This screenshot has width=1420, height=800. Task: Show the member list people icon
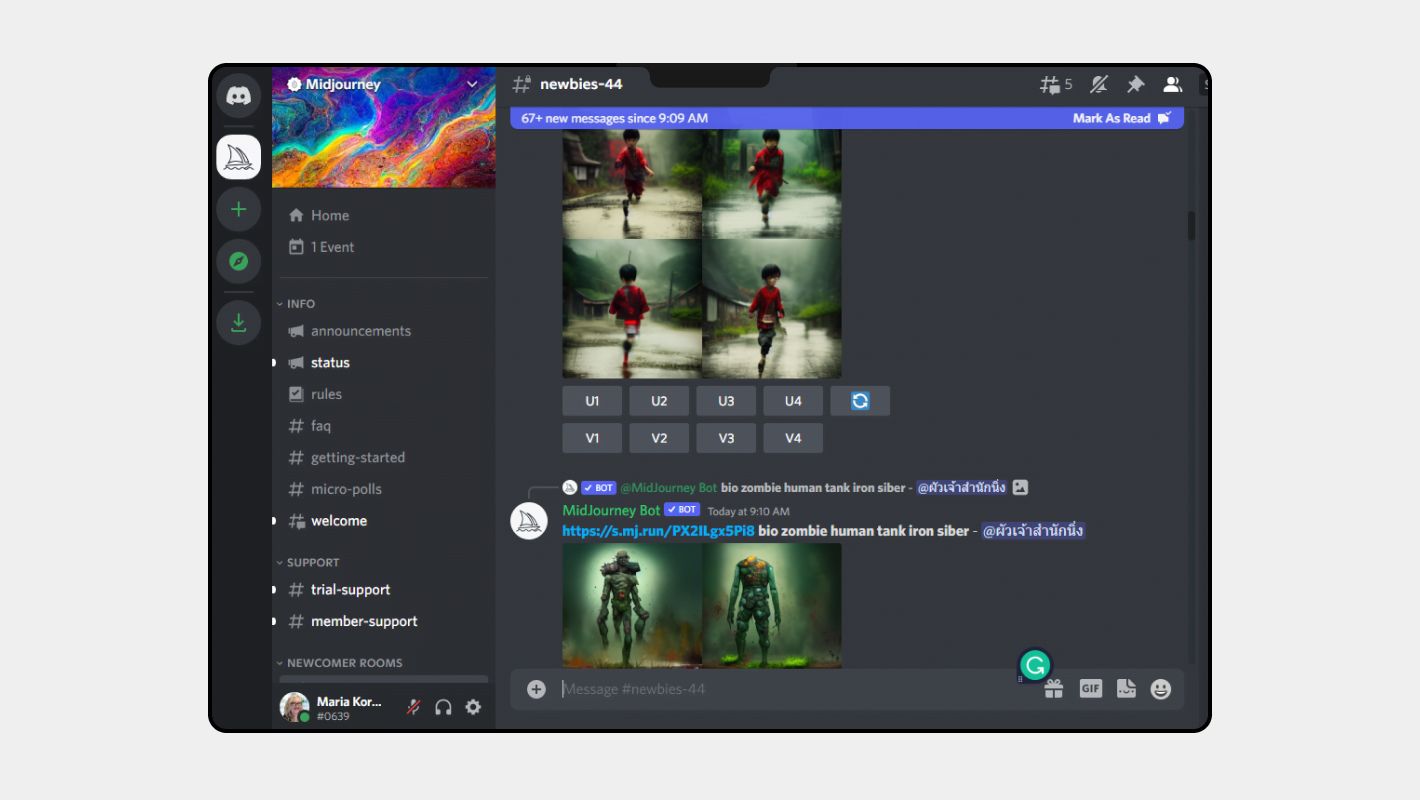[1172, 85]
